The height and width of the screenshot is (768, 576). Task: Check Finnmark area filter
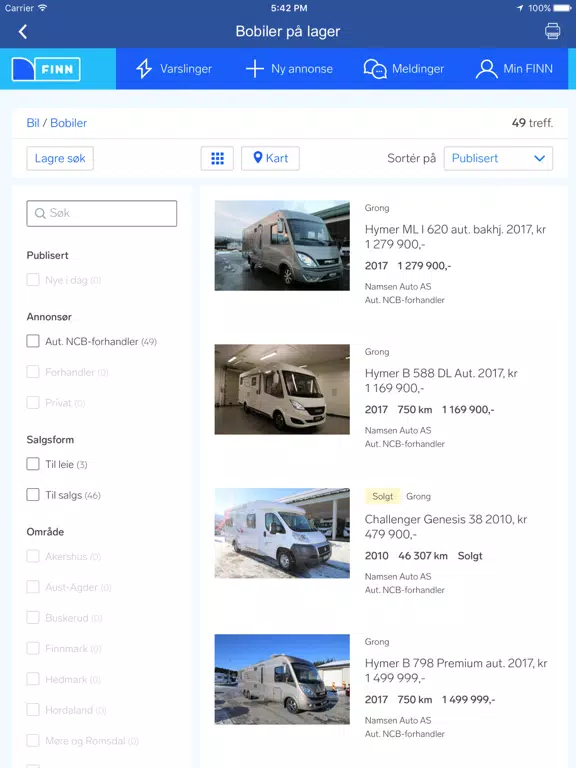coord(33,648)
